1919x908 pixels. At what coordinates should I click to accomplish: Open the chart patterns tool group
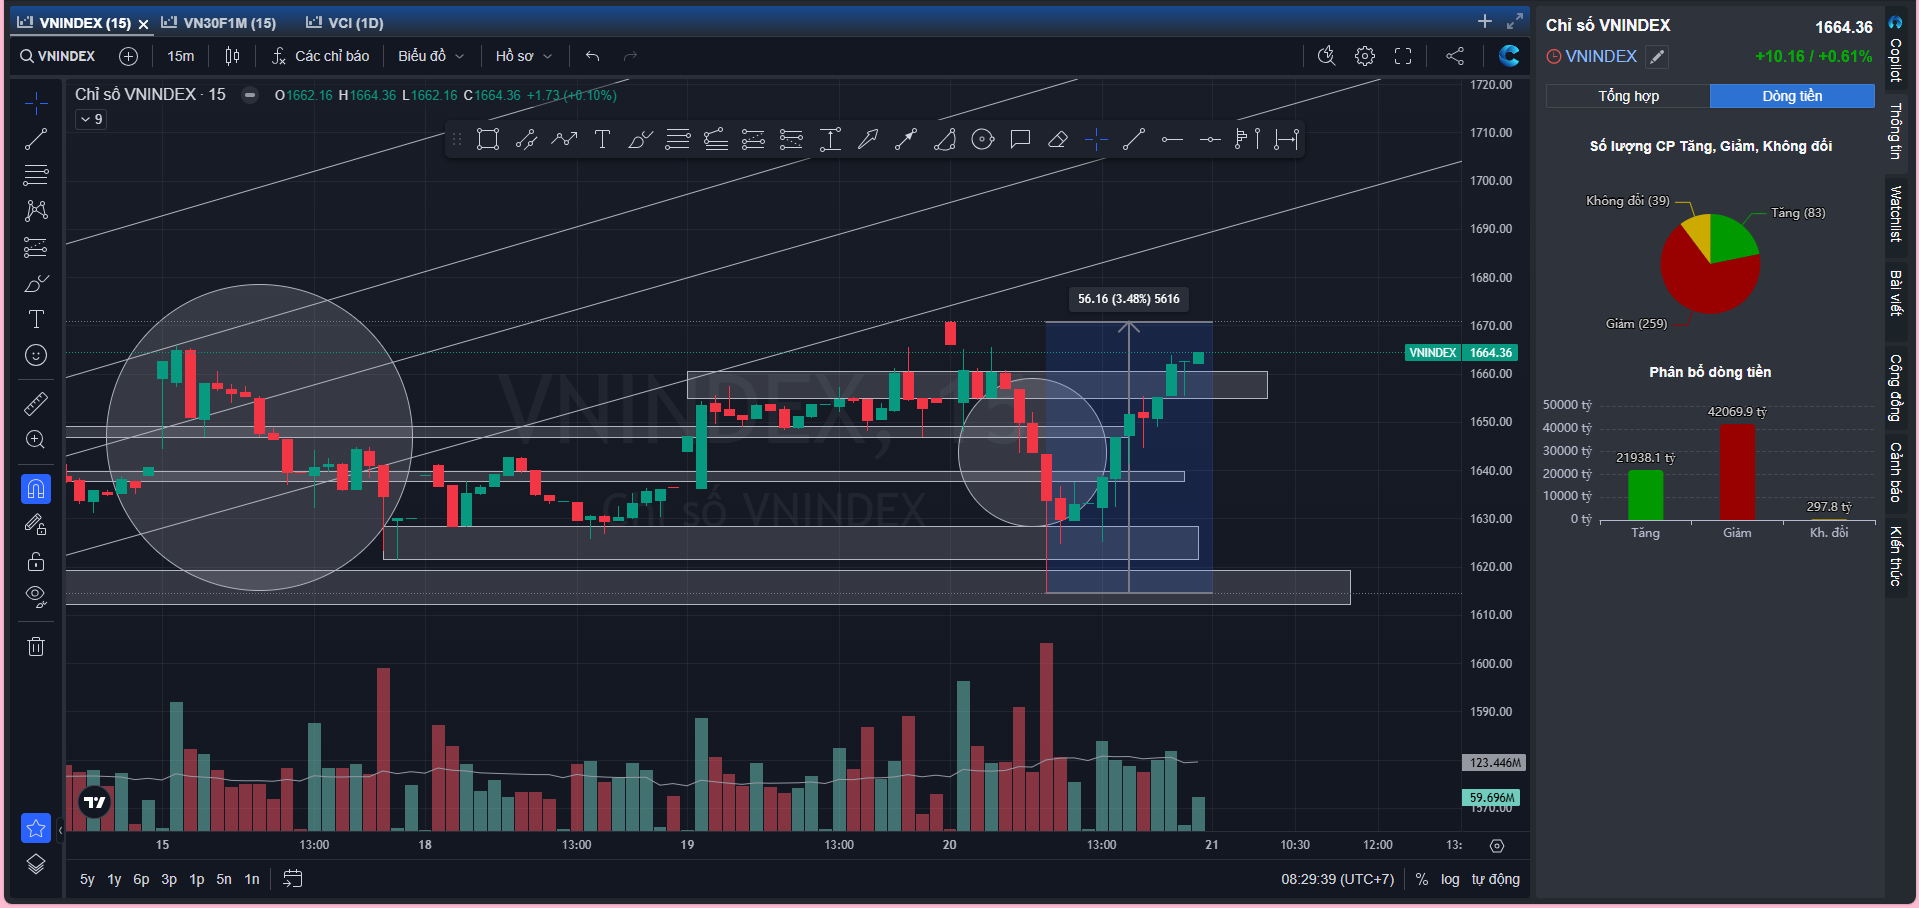coord(36,210)
